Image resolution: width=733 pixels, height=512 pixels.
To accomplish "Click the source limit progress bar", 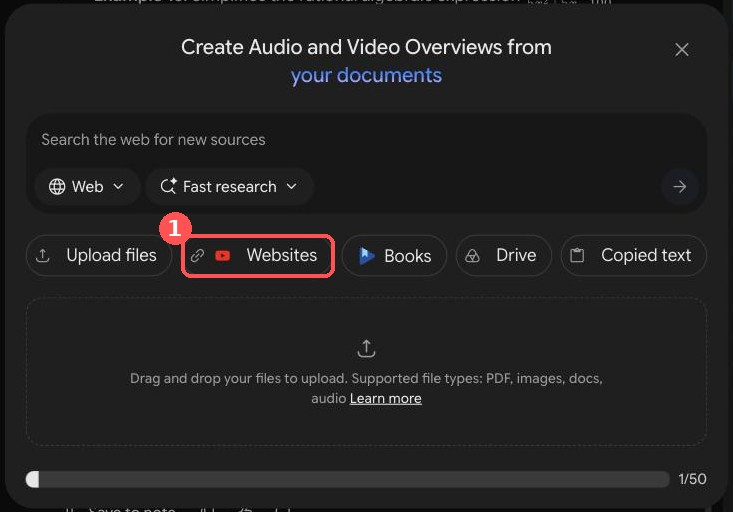I will [347, 479].
